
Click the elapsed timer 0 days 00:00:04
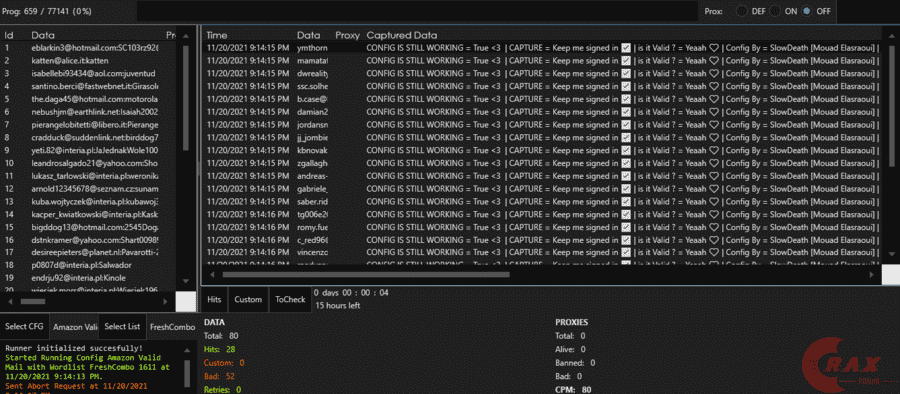pos(351,292)
